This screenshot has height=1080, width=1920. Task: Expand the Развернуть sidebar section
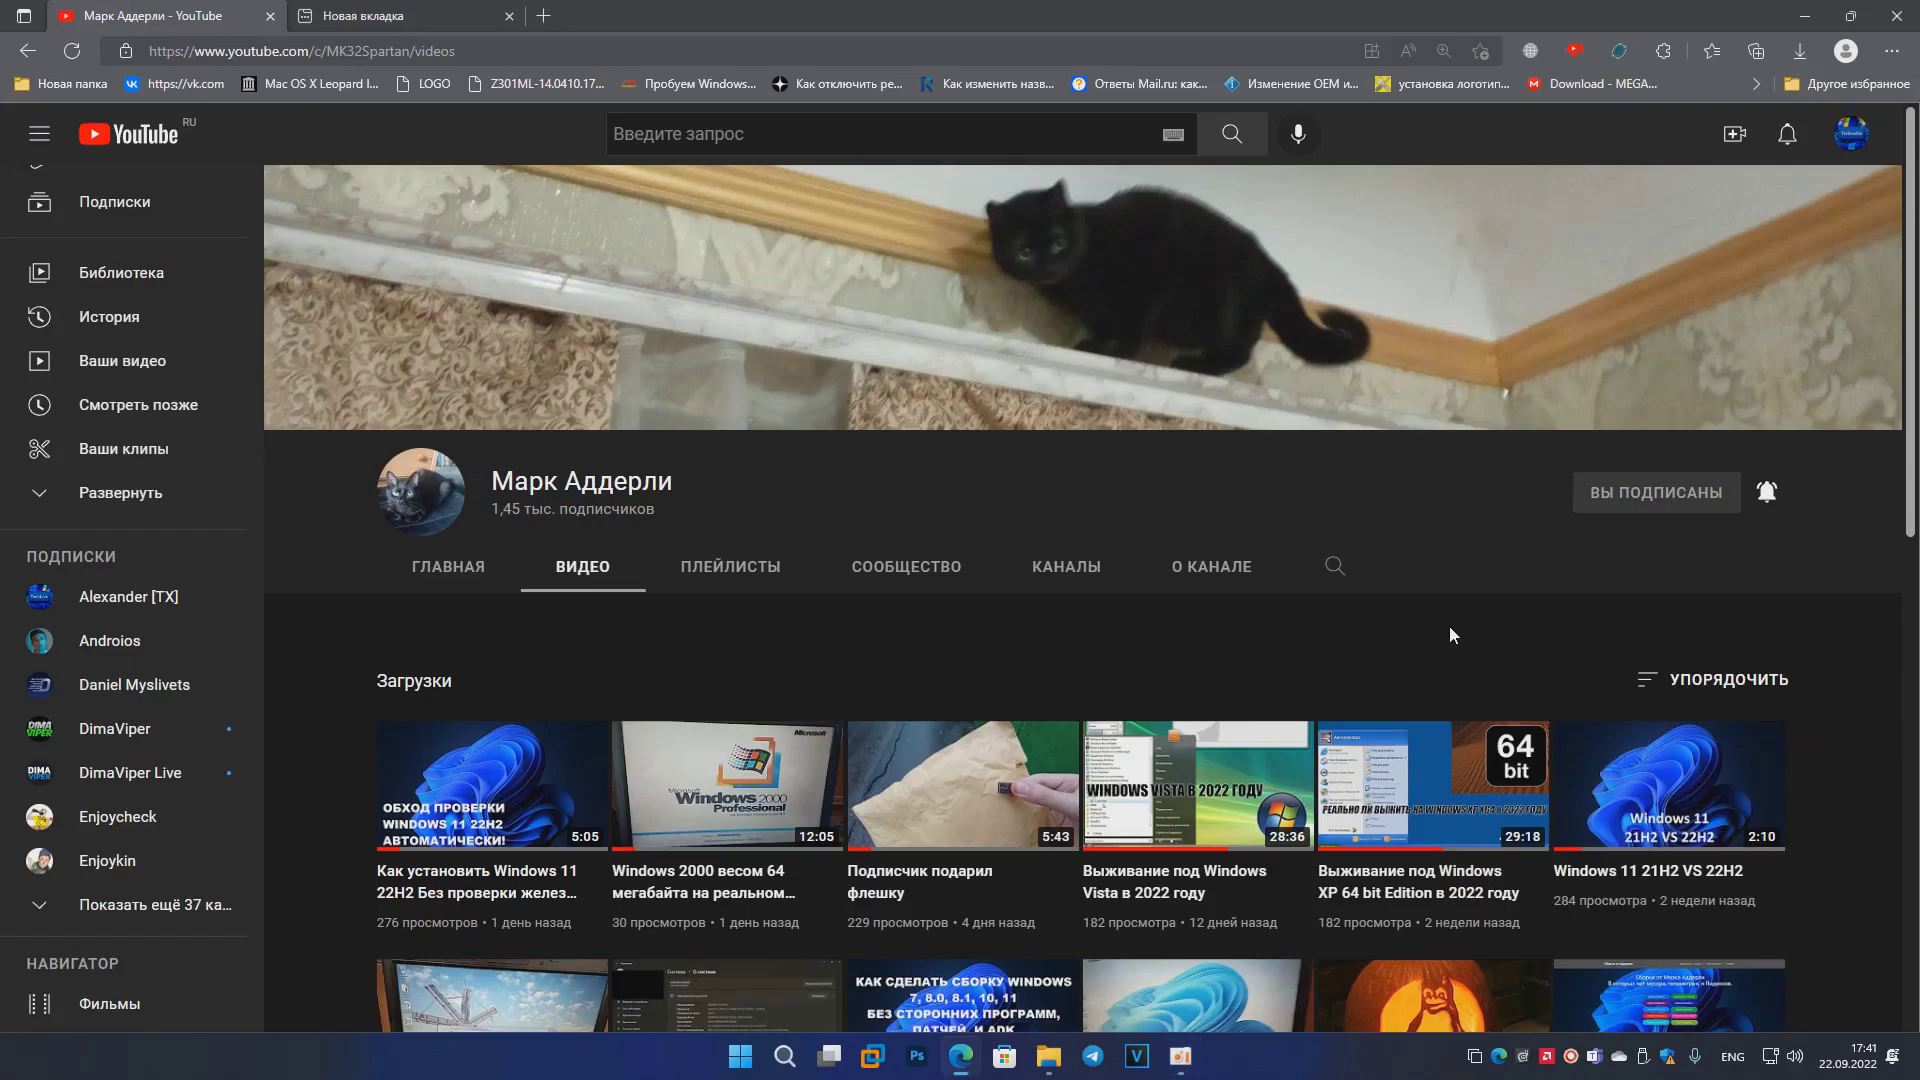(120, 493)
